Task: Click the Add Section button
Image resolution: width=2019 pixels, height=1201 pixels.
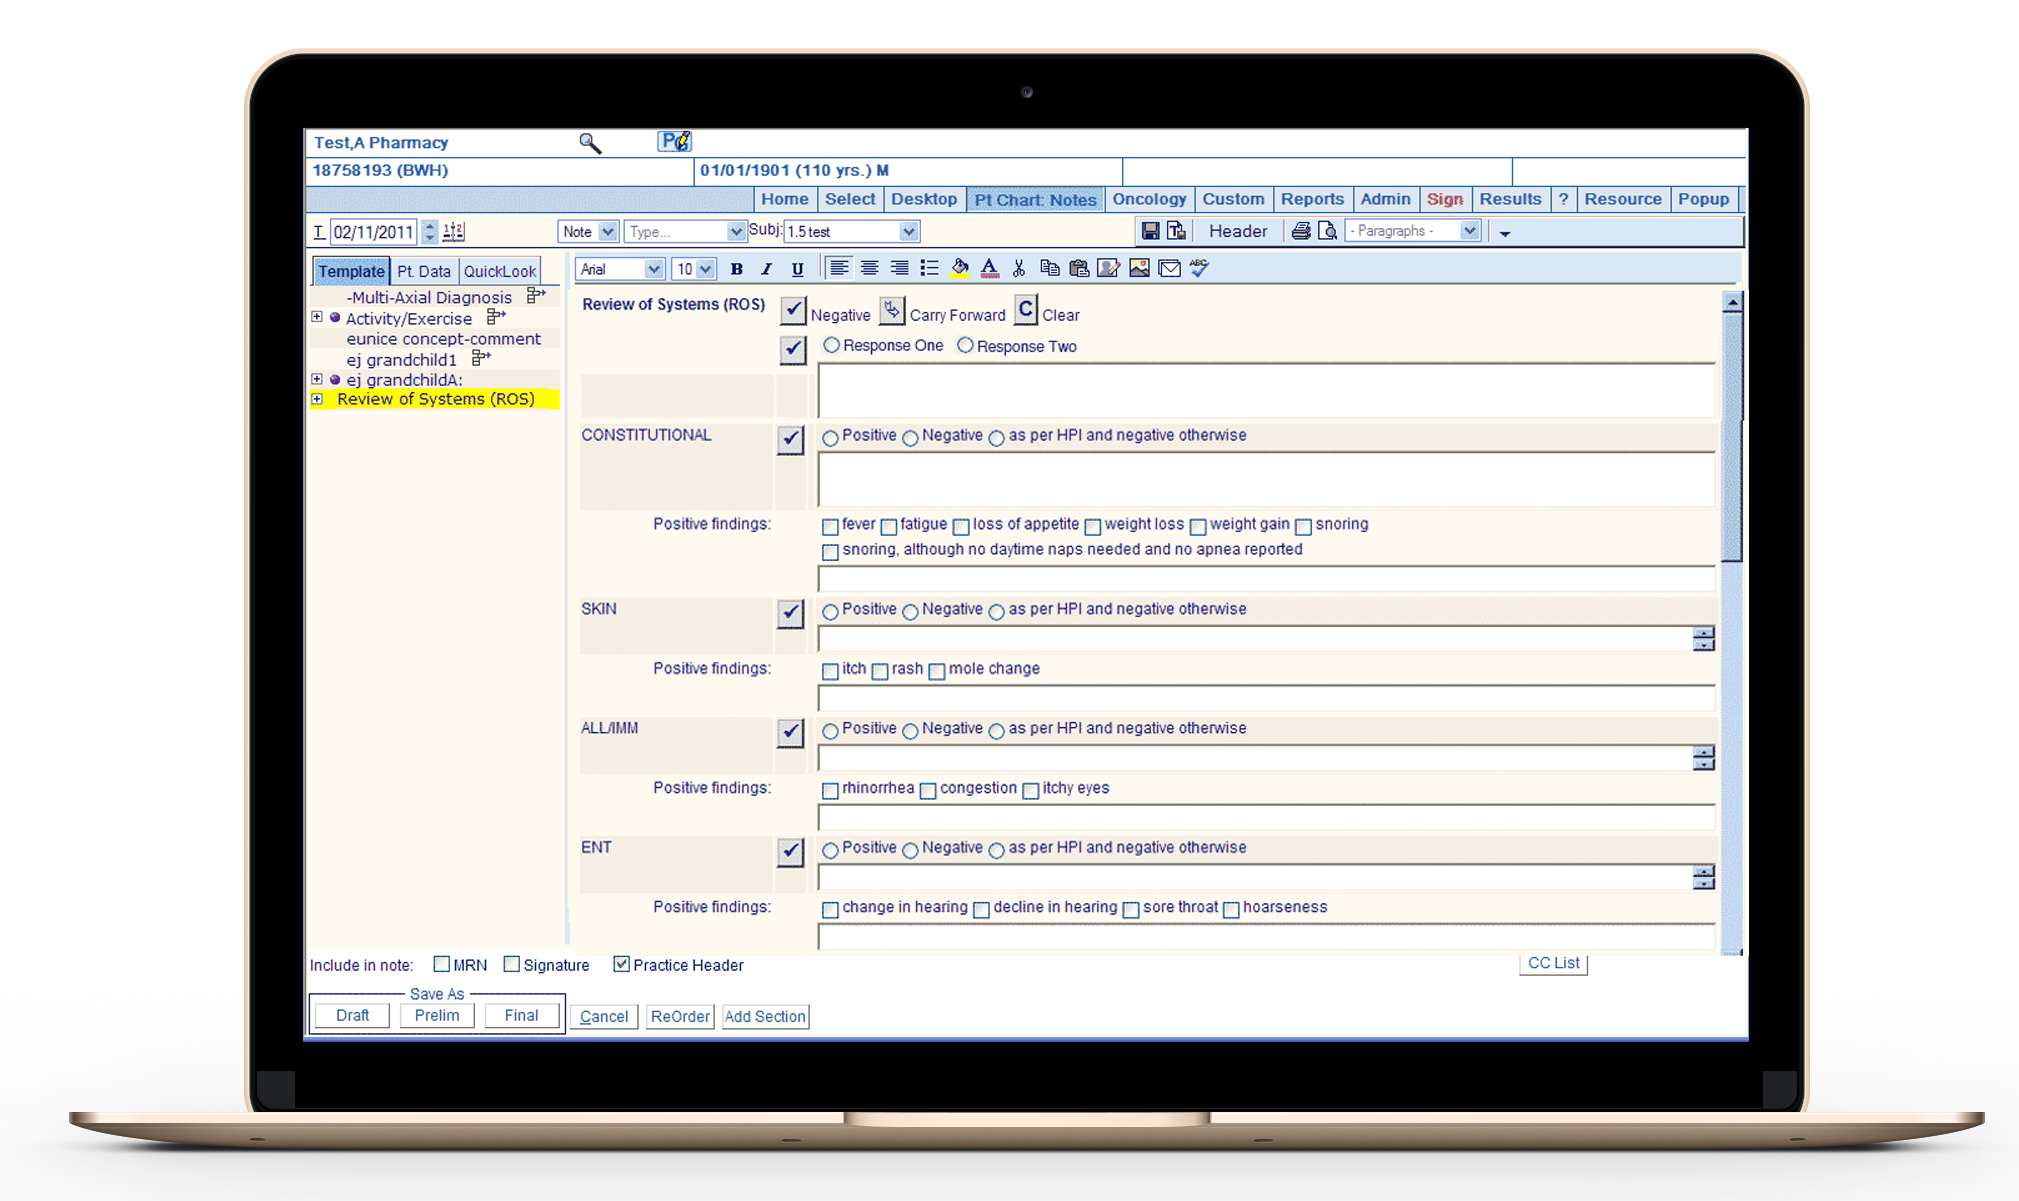Action: (765, 1016)
